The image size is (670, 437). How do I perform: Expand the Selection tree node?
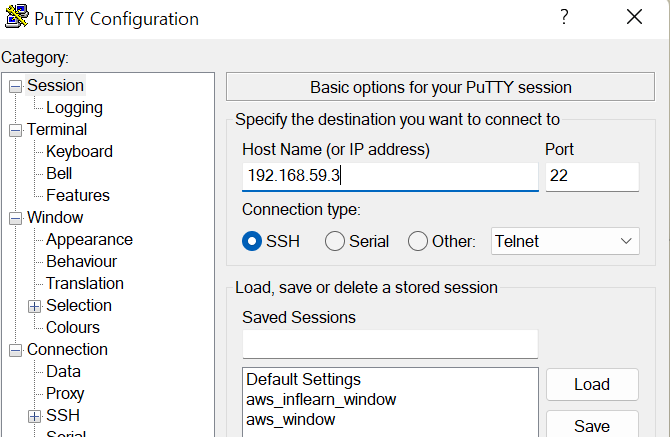(35, 306)
